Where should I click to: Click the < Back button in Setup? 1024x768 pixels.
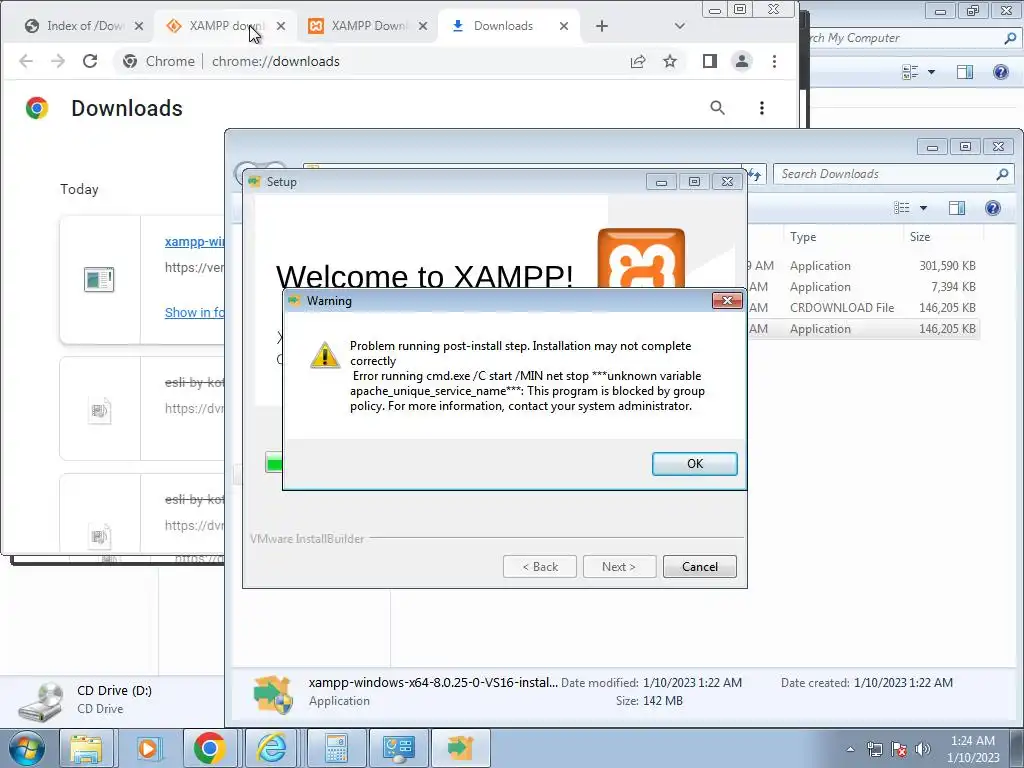pyautogui.click(x=539, y=567)
